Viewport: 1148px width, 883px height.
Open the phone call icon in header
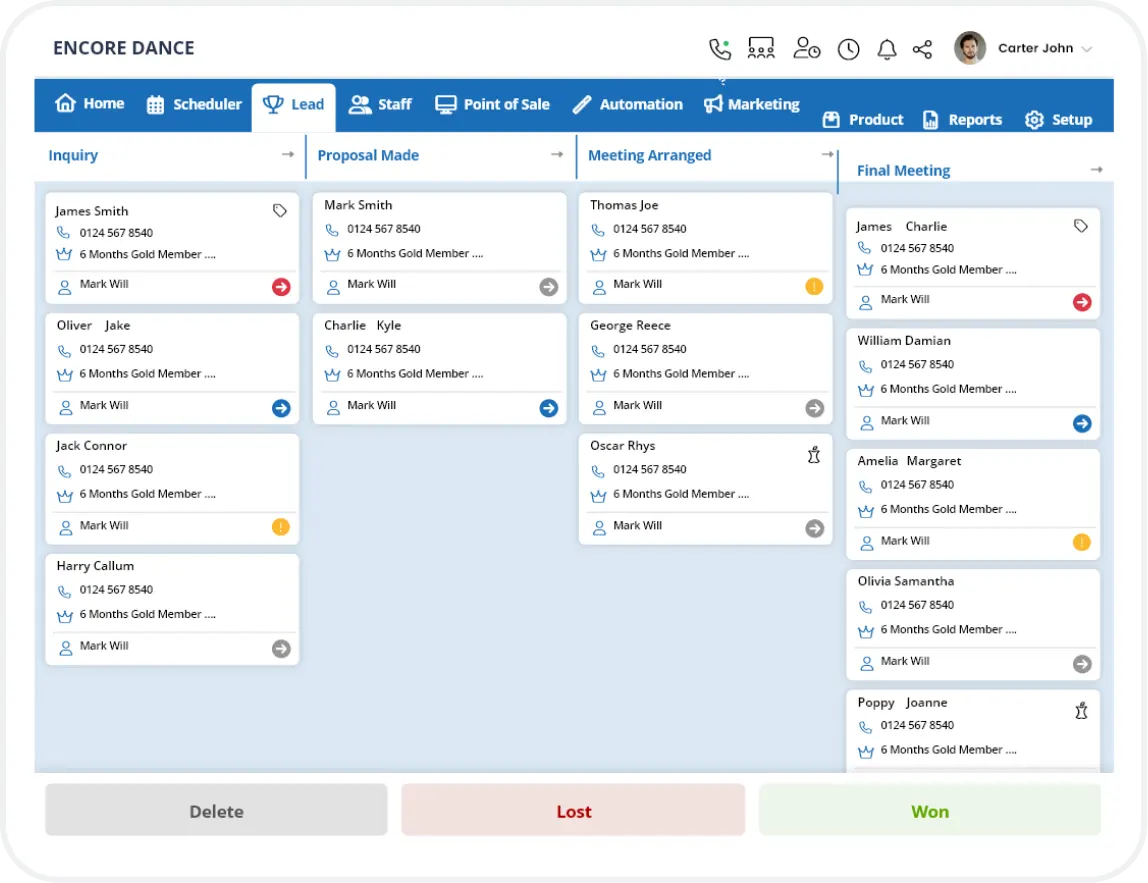click(x=720, y=49)
